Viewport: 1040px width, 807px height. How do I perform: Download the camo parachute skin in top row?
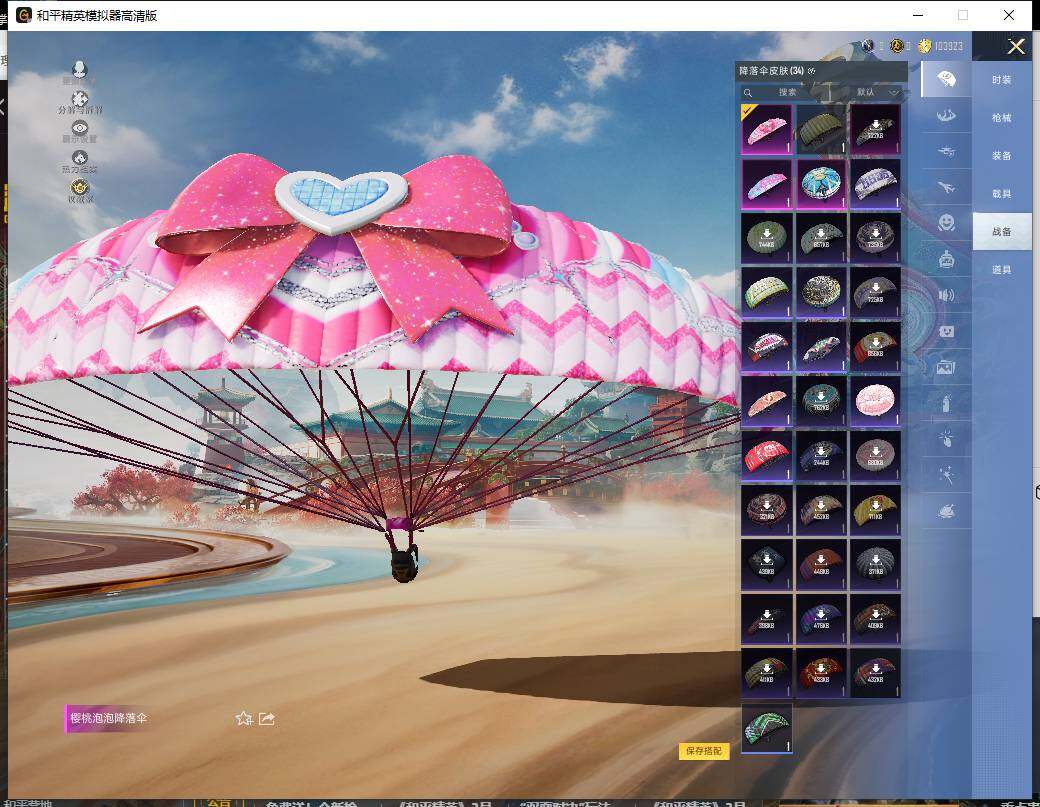(x=876, y=129)
